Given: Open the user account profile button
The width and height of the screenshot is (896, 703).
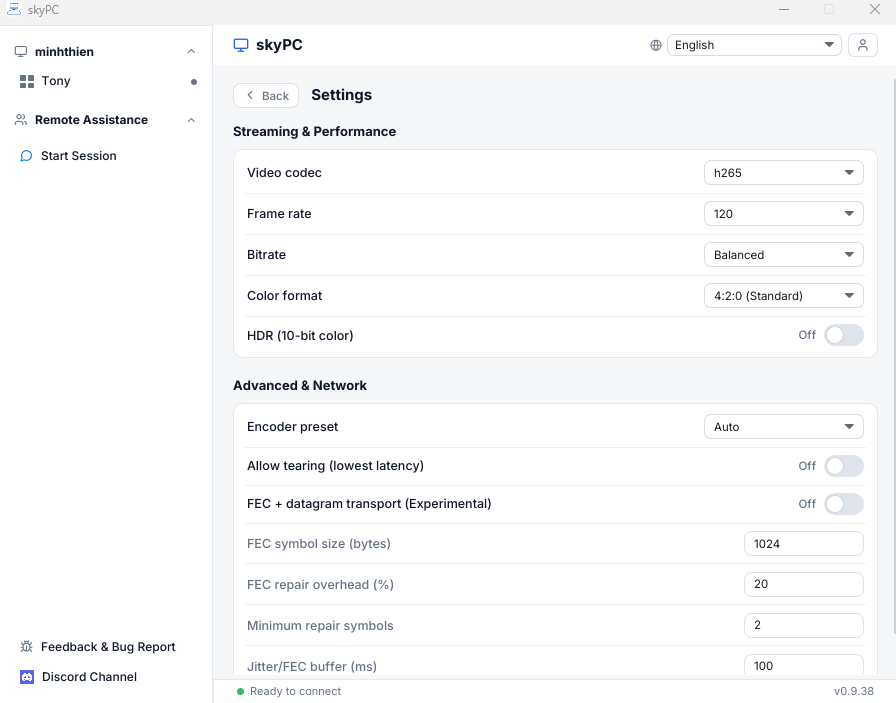Looking at the screenshot, I should [x=862, y=45].
